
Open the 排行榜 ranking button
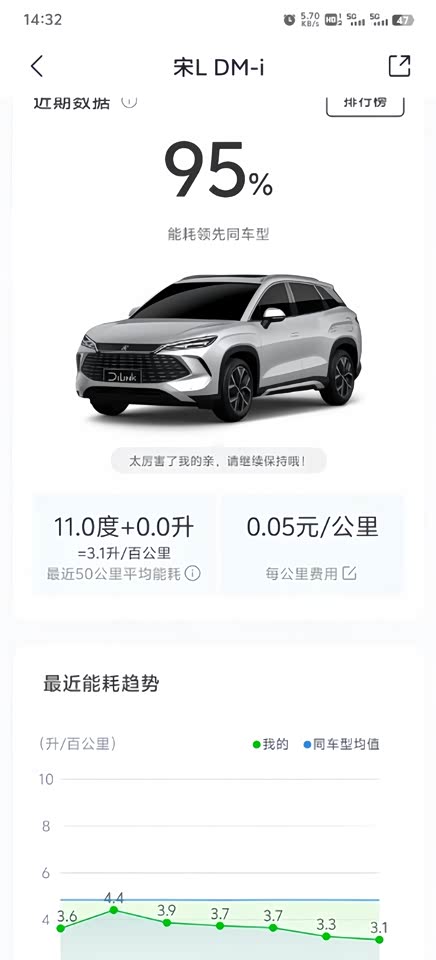click(365, 104)
